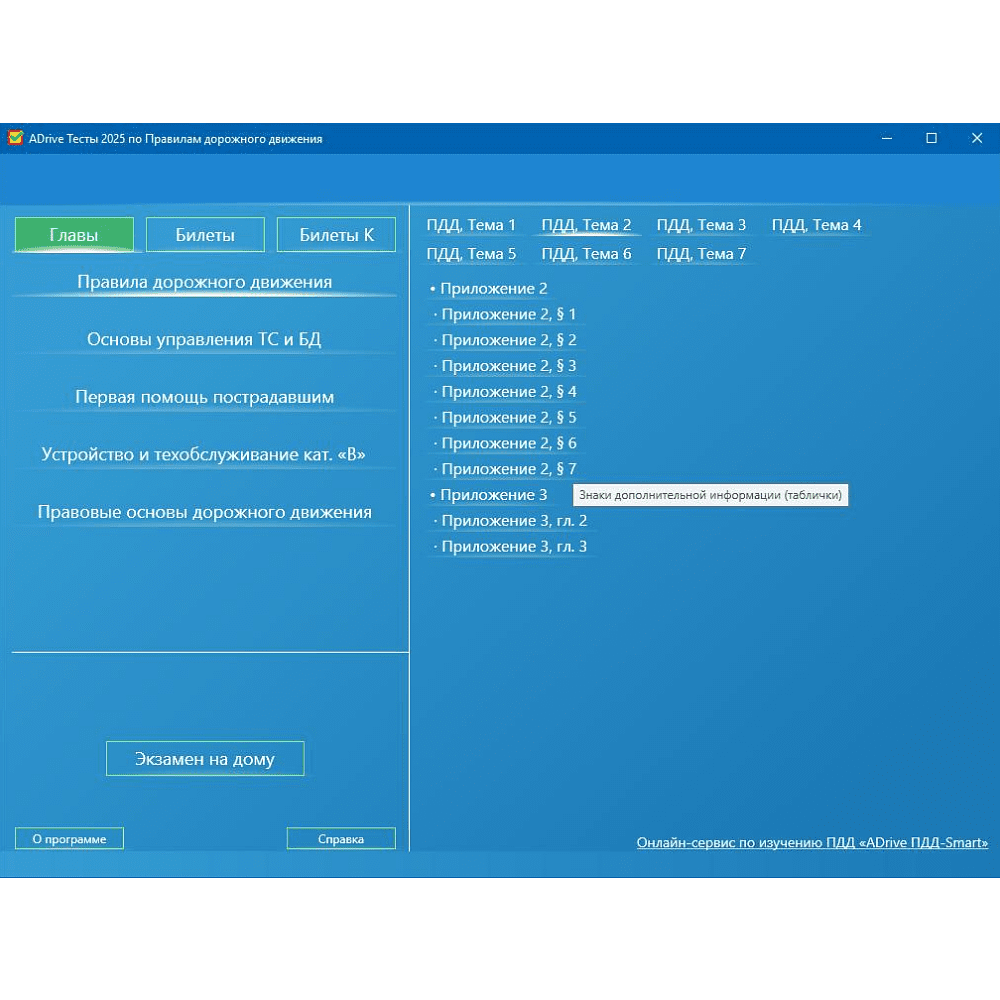Image resolution: width=1000 pixels, height=1000 pixels.
Task: Click the ADrive app icon in title bar
Action: [15, 138]
